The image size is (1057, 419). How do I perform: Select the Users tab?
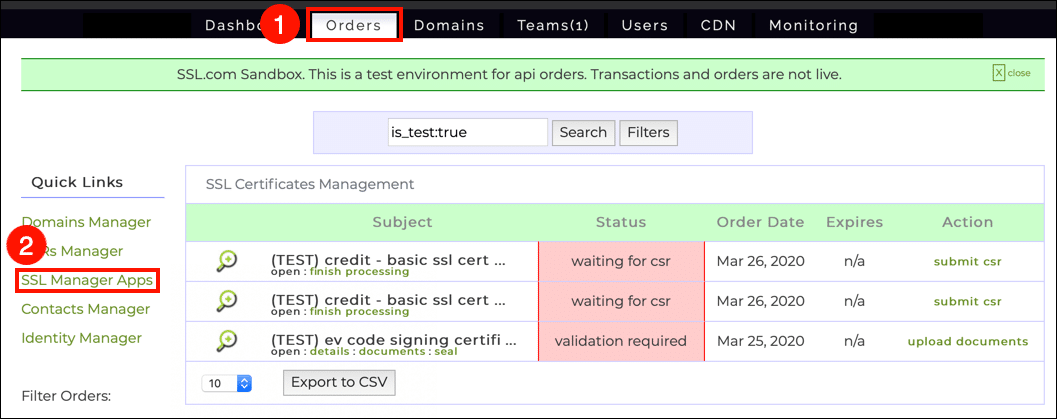[x=644, y=25]
